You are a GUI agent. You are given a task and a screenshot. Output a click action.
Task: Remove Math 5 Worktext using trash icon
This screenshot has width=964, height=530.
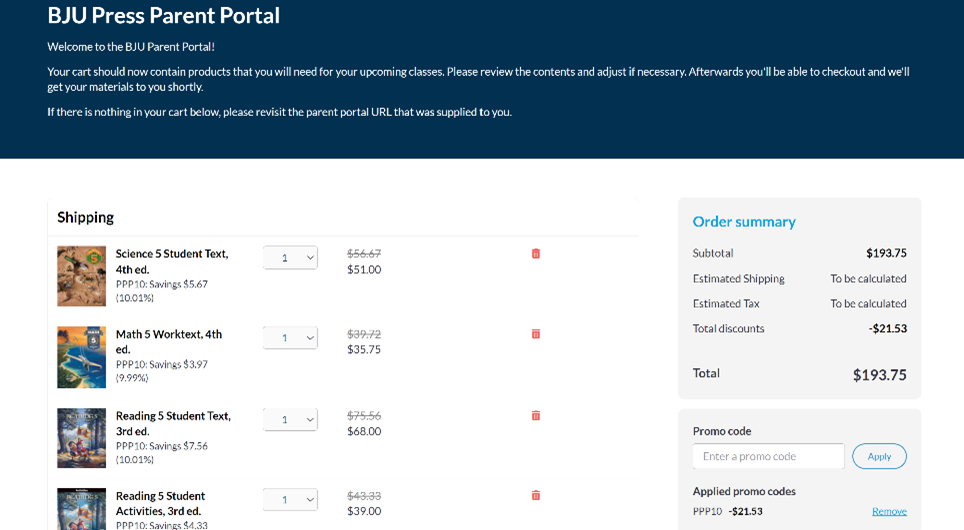point(535,334)
